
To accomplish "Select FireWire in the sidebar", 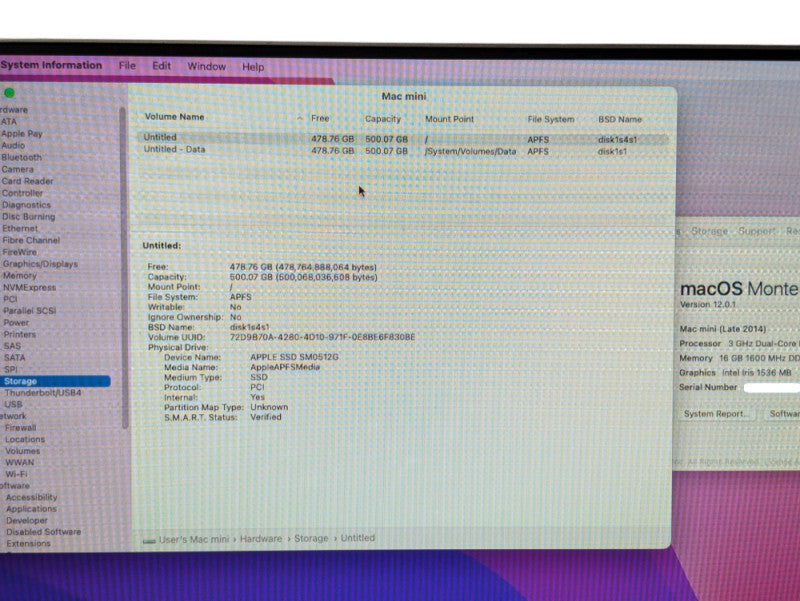I will coord(19,252).
